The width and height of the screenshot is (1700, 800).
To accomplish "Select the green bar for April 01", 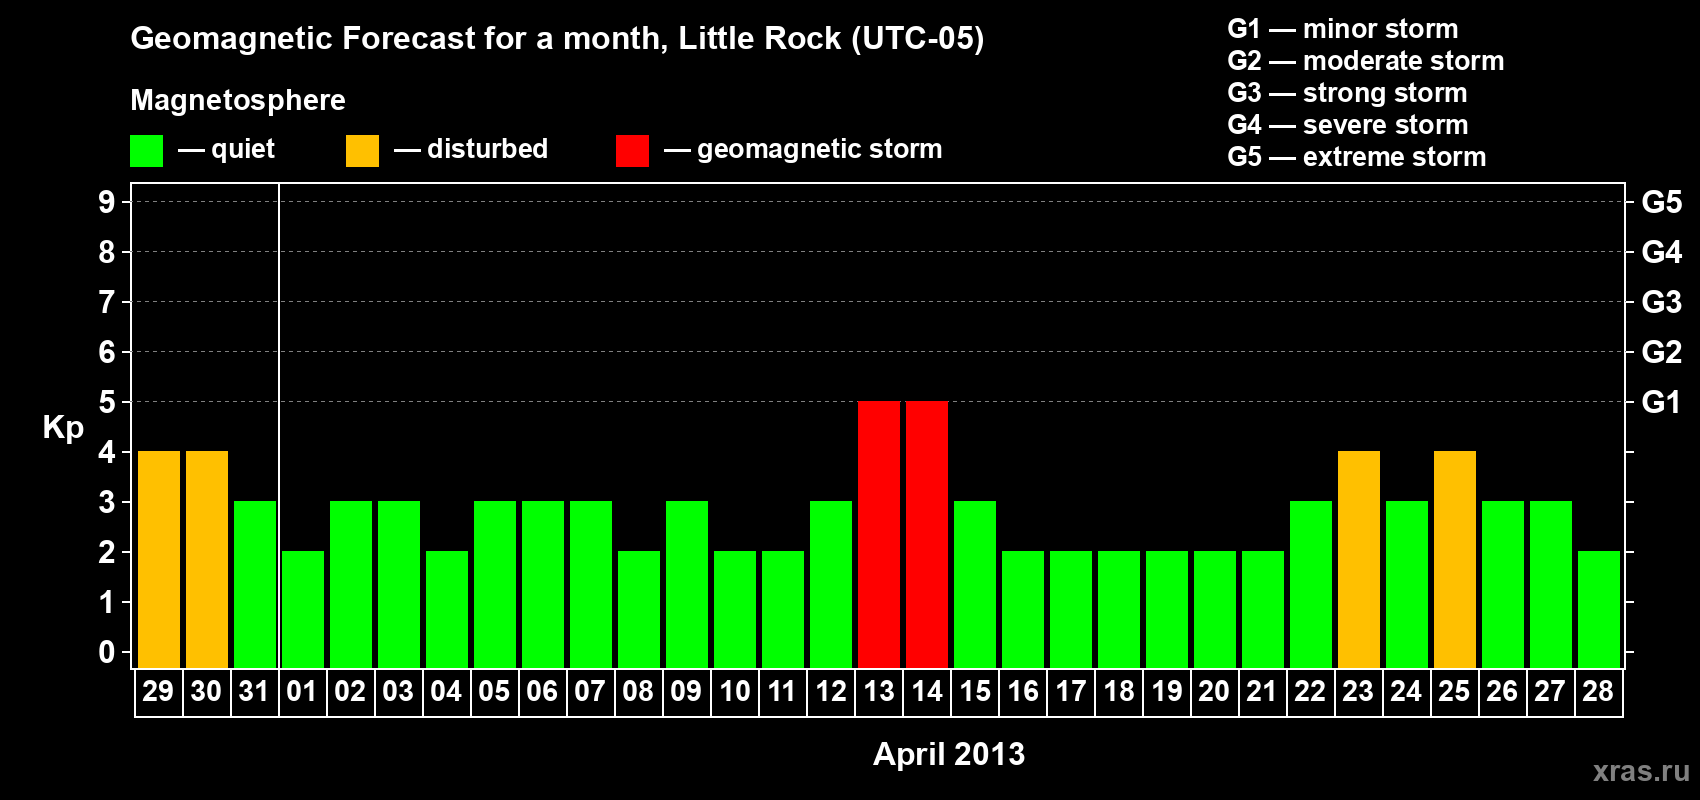I will pyautogui.click(x=303, y=609).
